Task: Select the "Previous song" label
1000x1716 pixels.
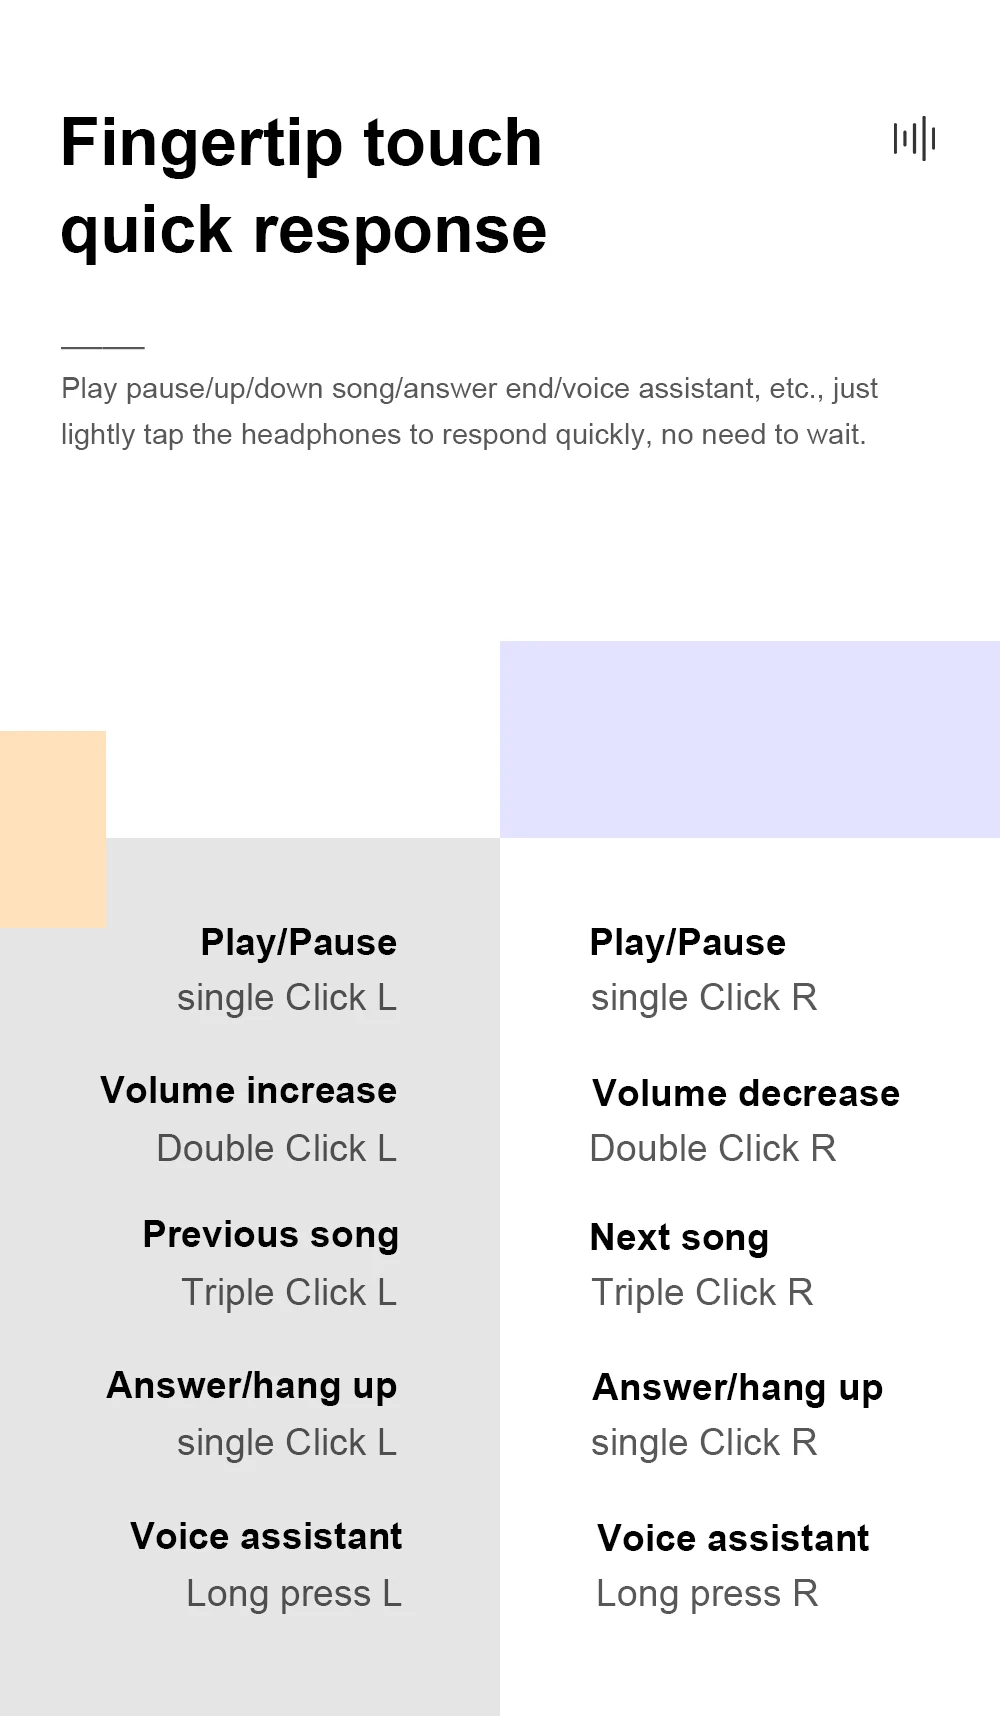Action: tap(270, 1235)
